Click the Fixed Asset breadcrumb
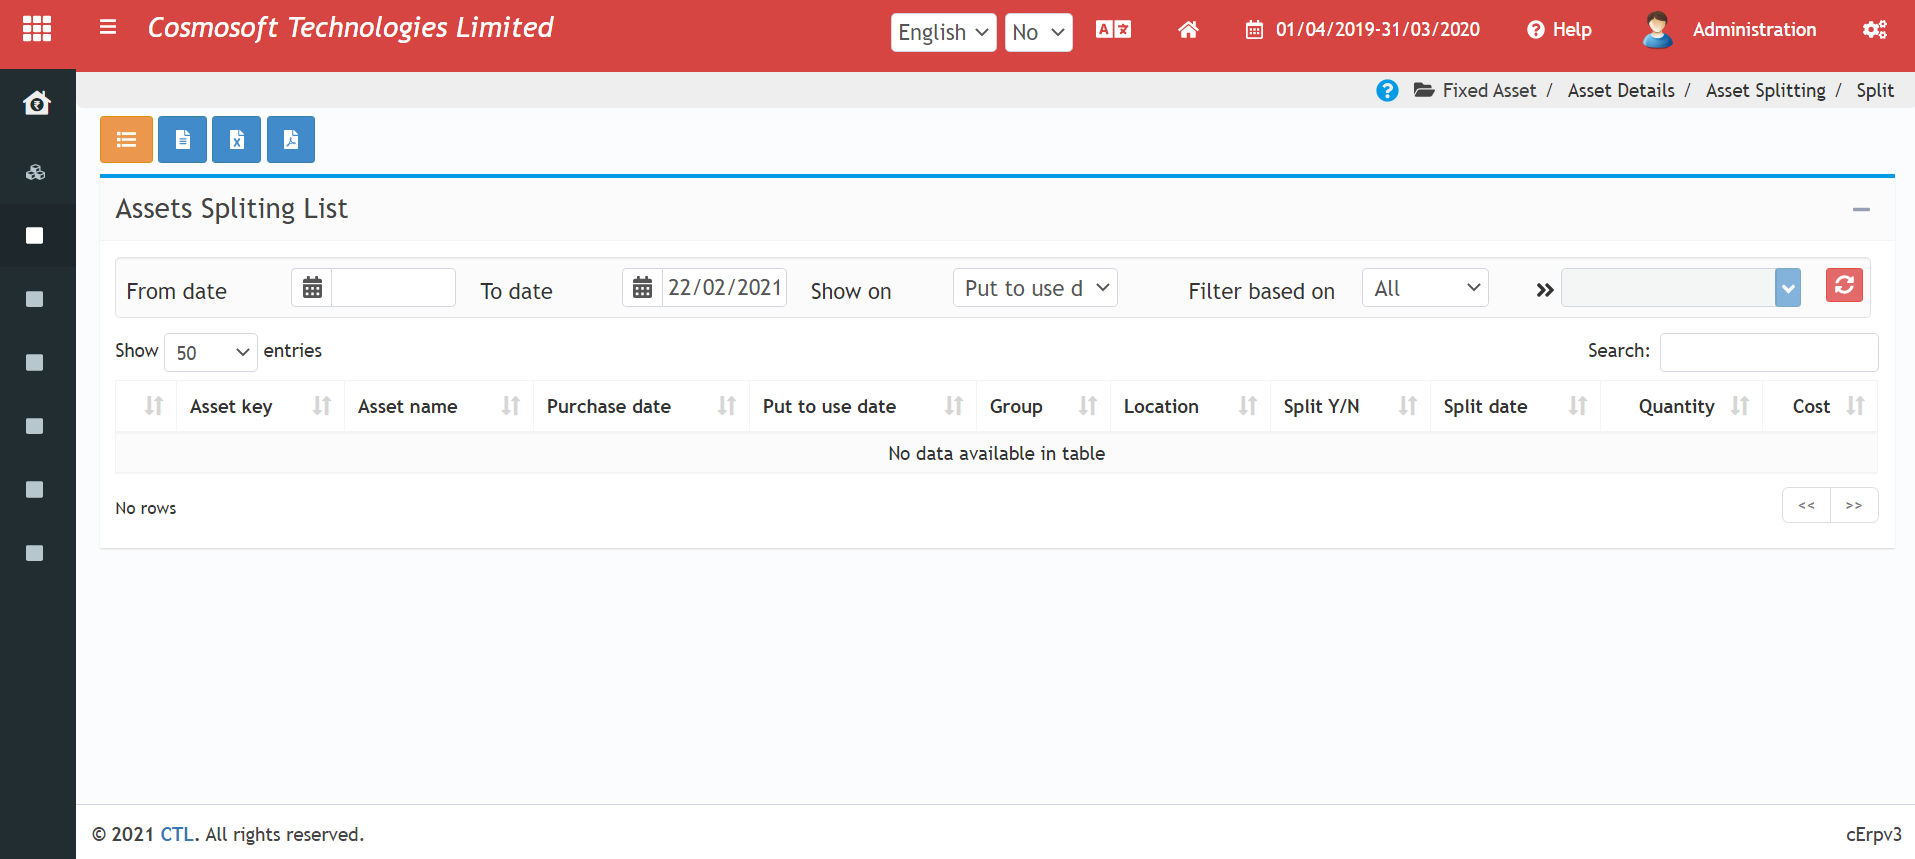1915x859 pixels. 1488,91
